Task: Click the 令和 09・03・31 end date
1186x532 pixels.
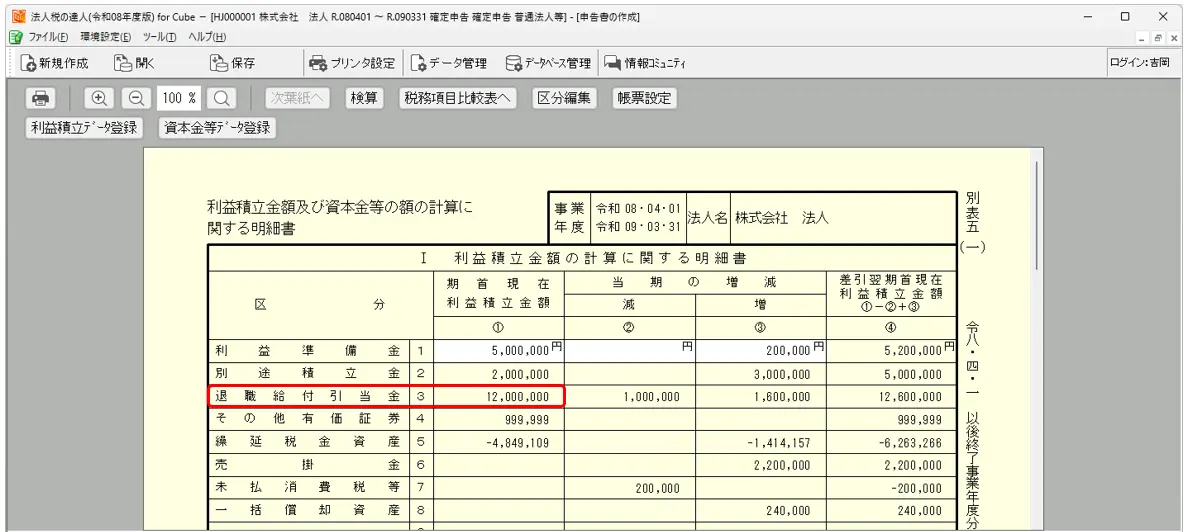Action: tap(638, 226)
